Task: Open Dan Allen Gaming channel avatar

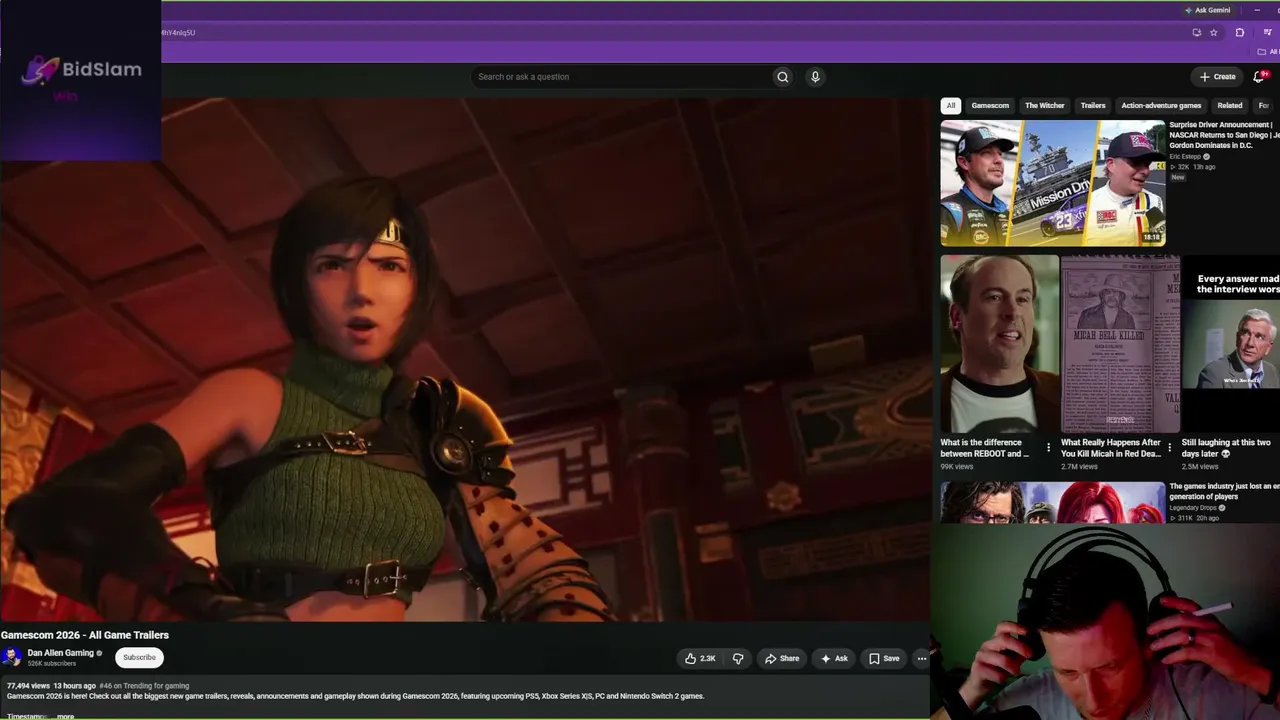Action: (x=12, y=657)
